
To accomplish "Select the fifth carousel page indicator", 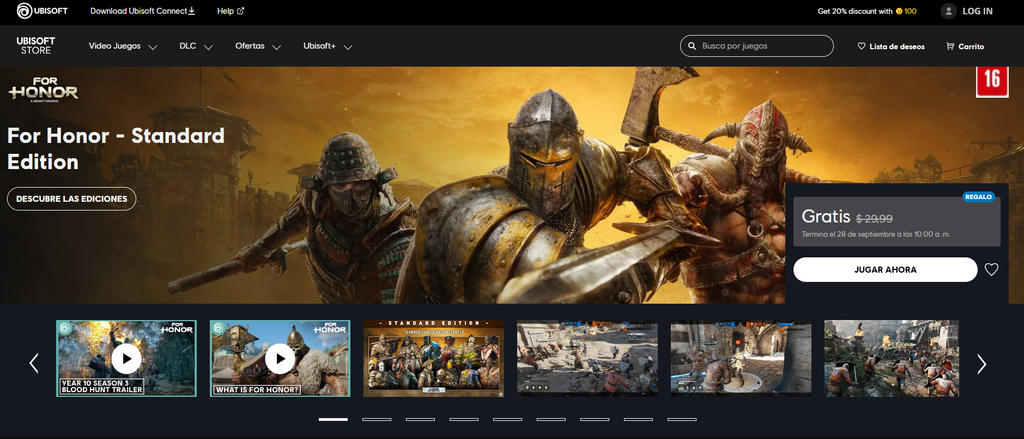I will pos(507,419).
